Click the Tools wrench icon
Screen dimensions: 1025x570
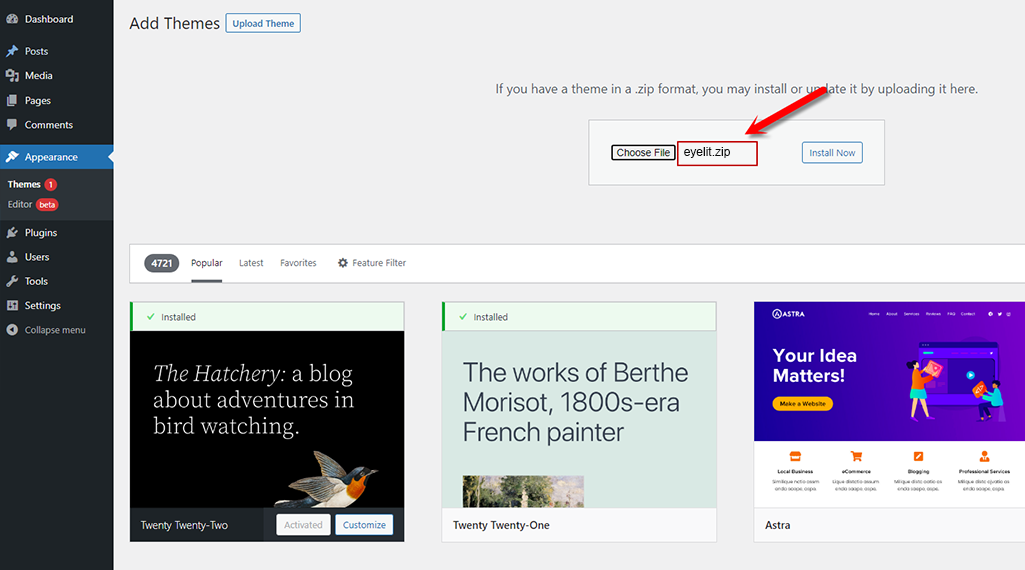(x=12, y=282)
